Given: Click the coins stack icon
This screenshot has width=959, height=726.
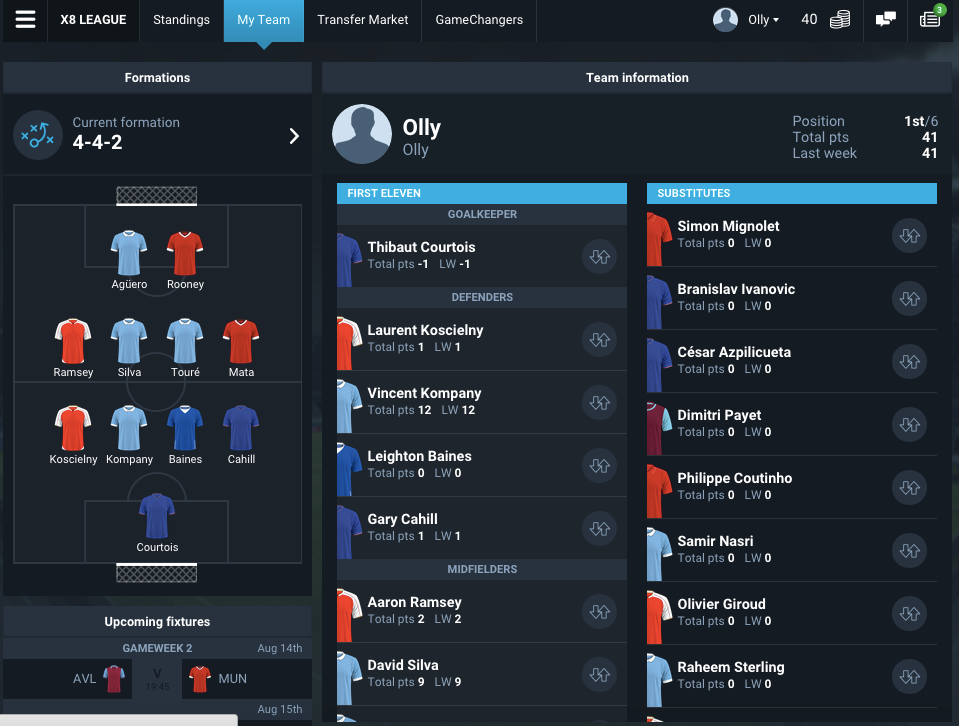Looking at the screenshot, I should (x=840, y=20).
